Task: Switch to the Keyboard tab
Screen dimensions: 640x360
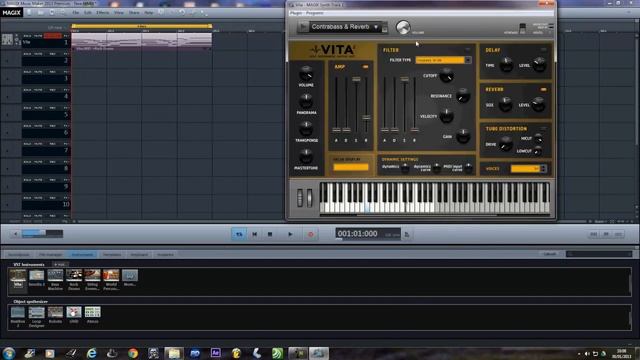Action: [x=139, y=254]
